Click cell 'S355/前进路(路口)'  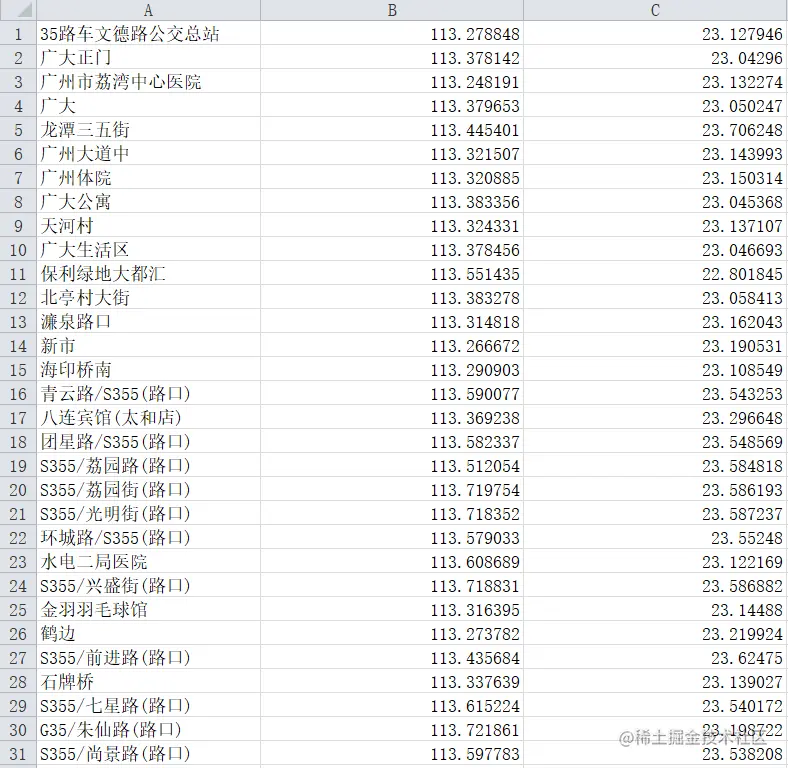click(148, 658)
